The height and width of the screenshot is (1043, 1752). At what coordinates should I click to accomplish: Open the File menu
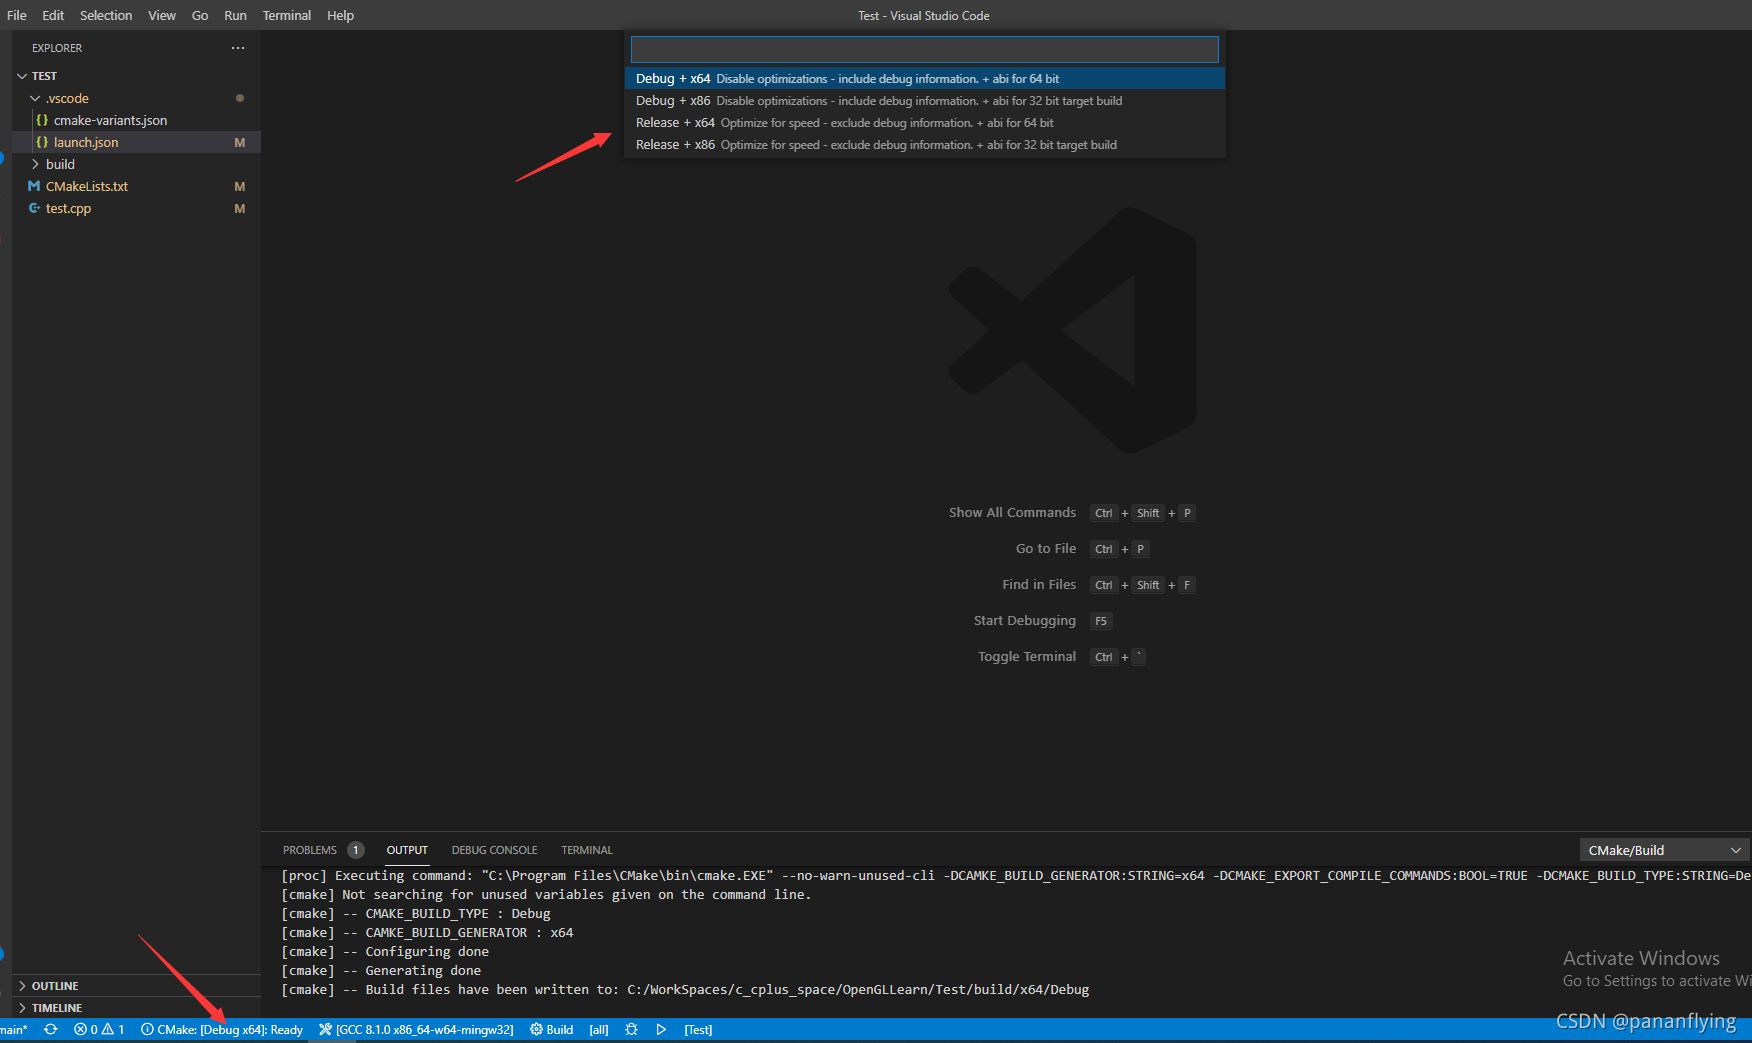(x=17, y=15)
